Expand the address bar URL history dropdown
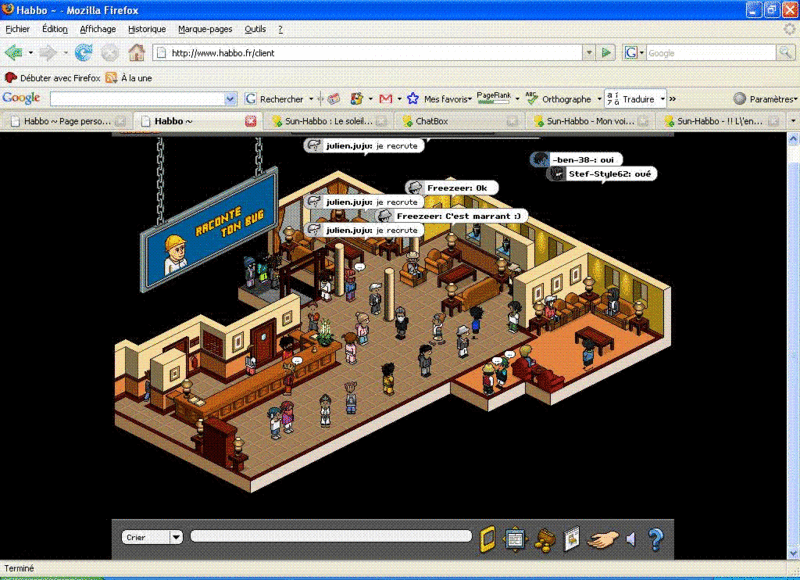800x580 pixels. (x=589, y=53)
